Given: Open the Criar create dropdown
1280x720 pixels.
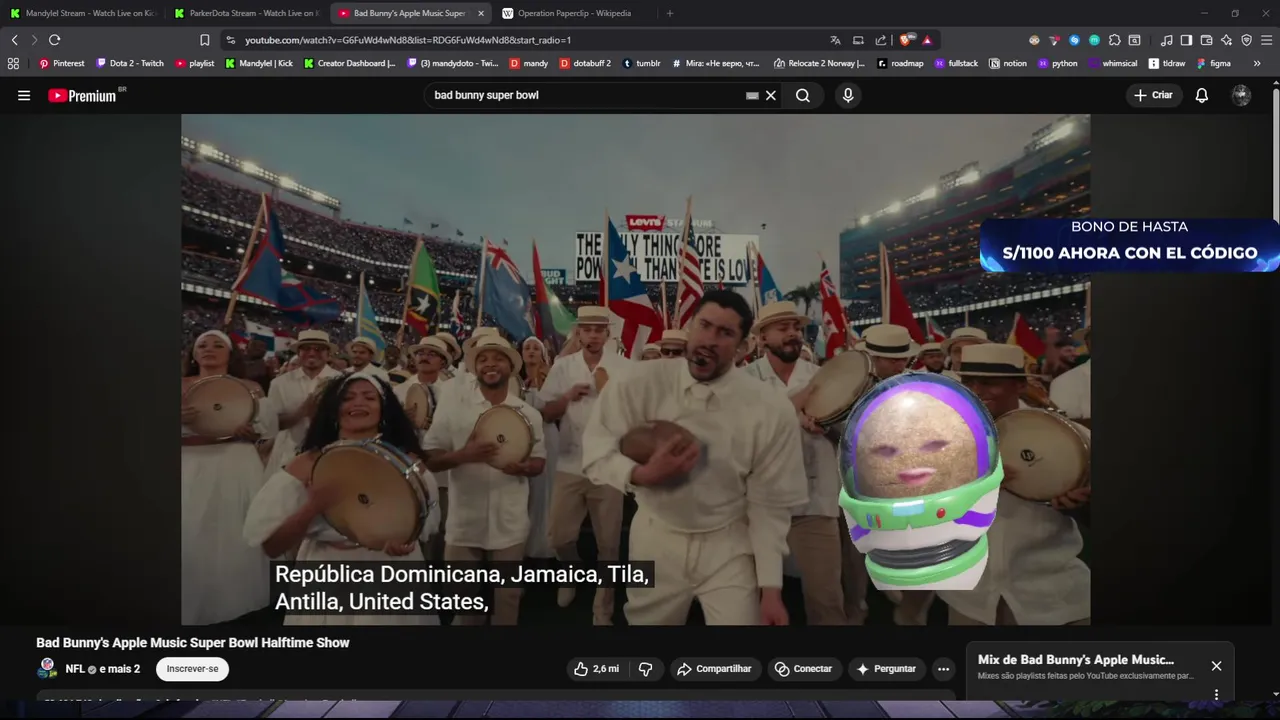Looking at the screenshot, I should point(1153,96).
